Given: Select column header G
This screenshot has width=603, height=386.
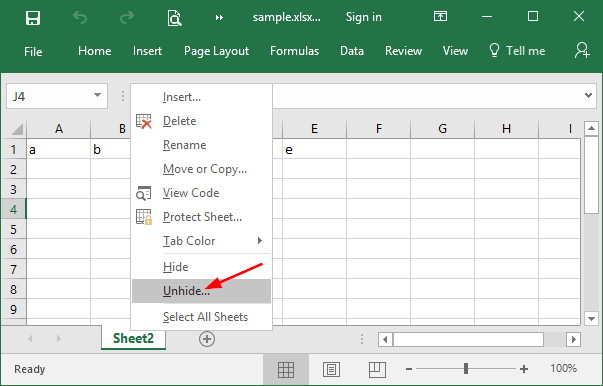Looking at the screenshot, I should pos(442,129).
